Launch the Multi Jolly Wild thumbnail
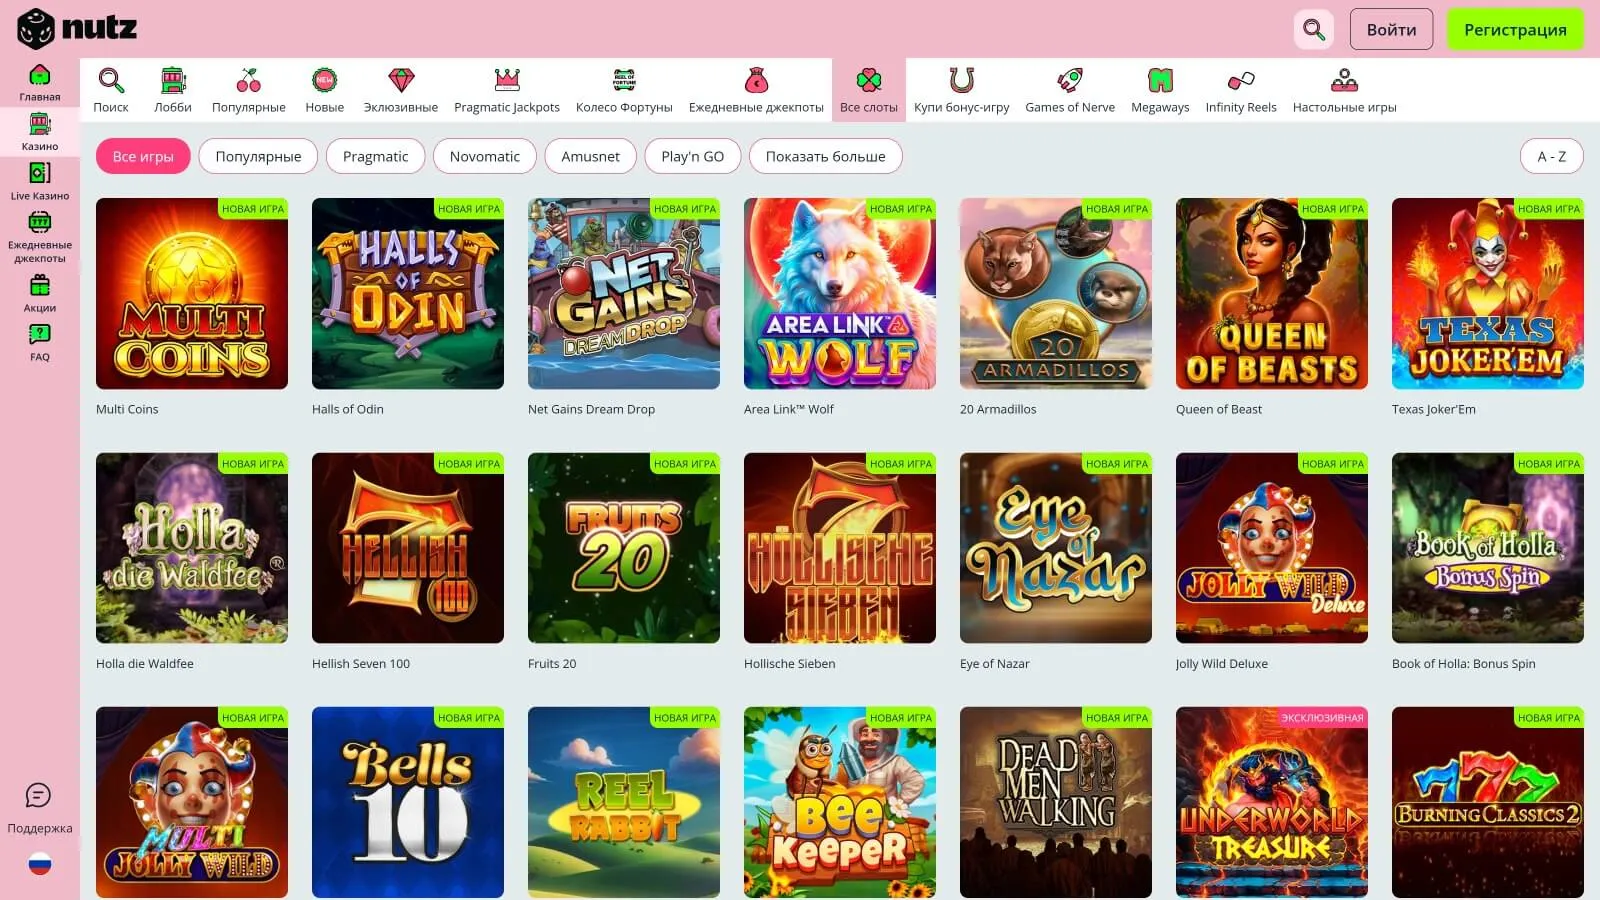Image resolution: width=1600 pixels, height=900 pixels. point(192,802)
